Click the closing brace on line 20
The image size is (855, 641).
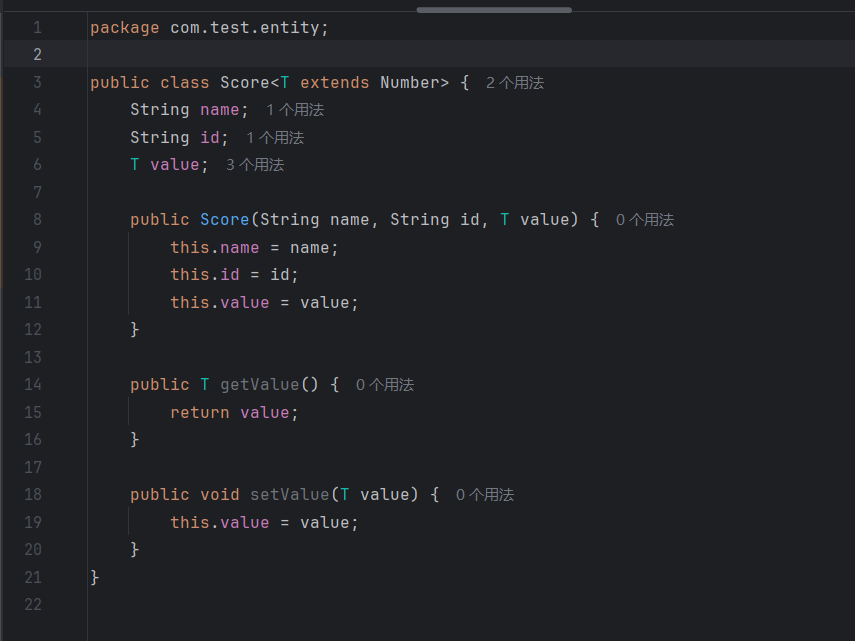coord(135,549)
